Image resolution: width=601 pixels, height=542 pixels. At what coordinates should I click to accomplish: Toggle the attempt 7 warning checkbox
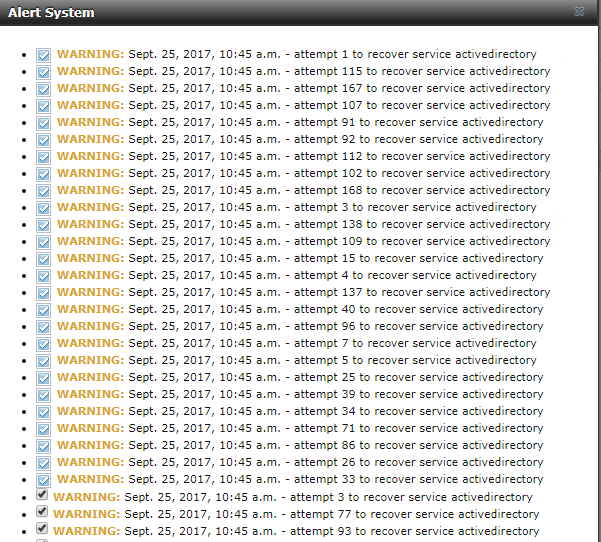click(43, 344)
